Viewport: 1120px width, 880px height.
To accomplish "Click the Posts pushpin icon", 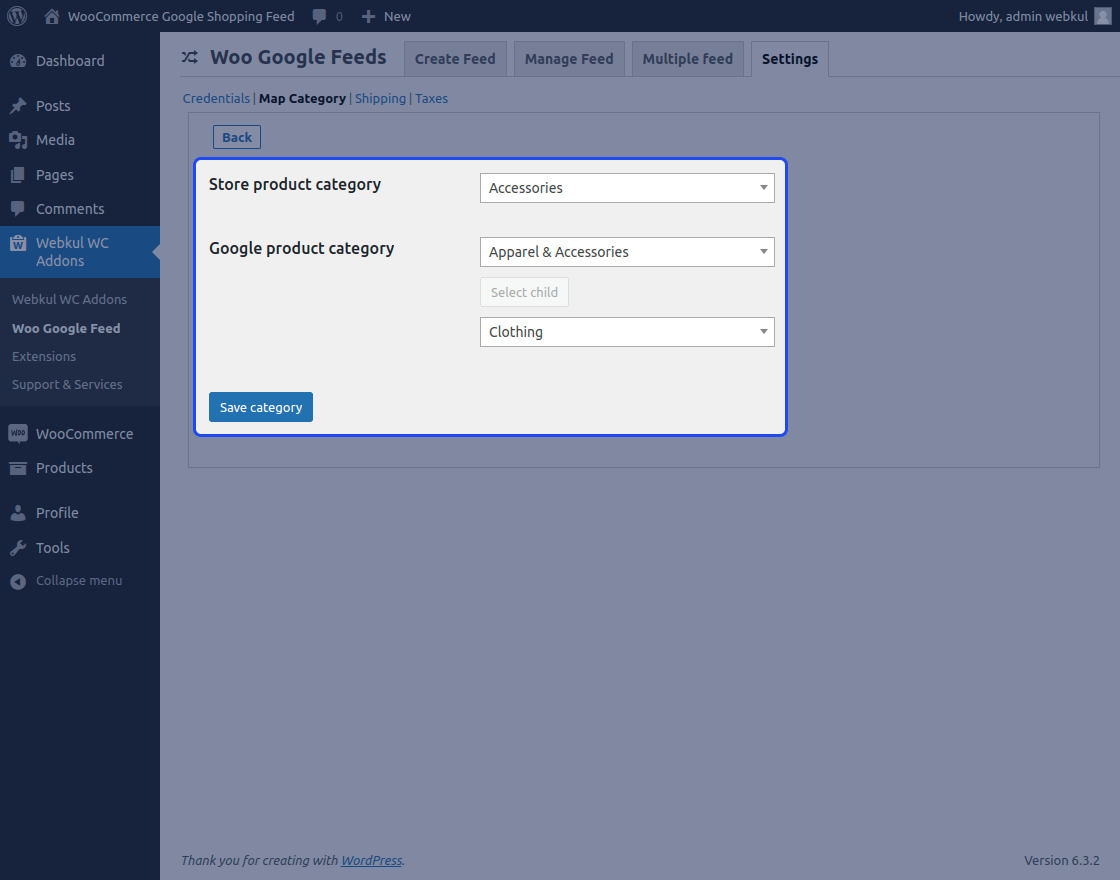I will [18, 106].
